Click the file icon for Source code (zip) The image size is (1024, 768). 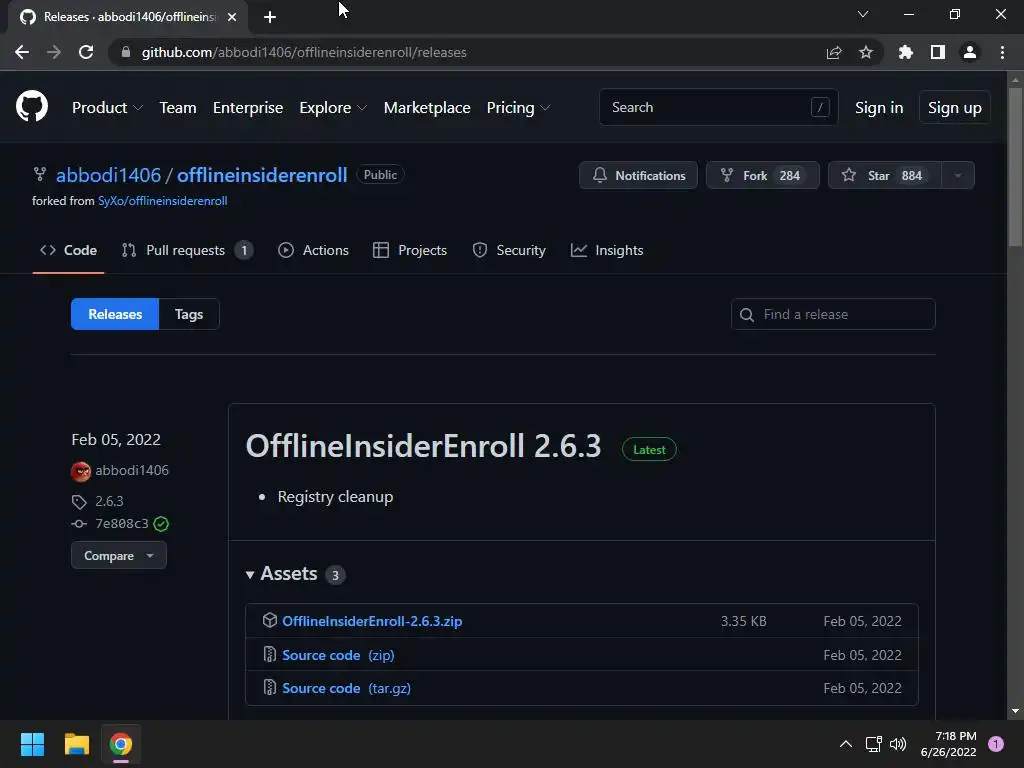(270, 654)
